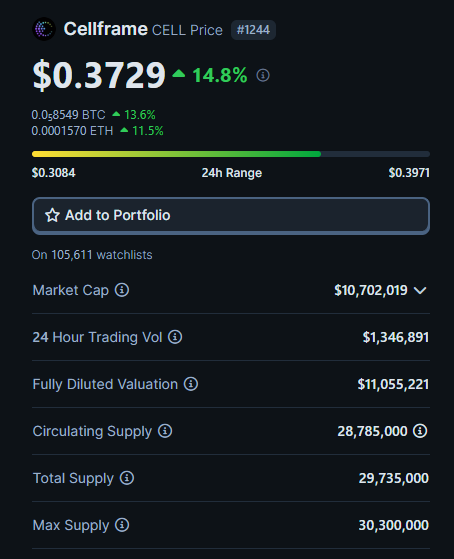454x559 pixels.
Task: Click the Cellframe coin logo
Action: (x=44, y=29)
